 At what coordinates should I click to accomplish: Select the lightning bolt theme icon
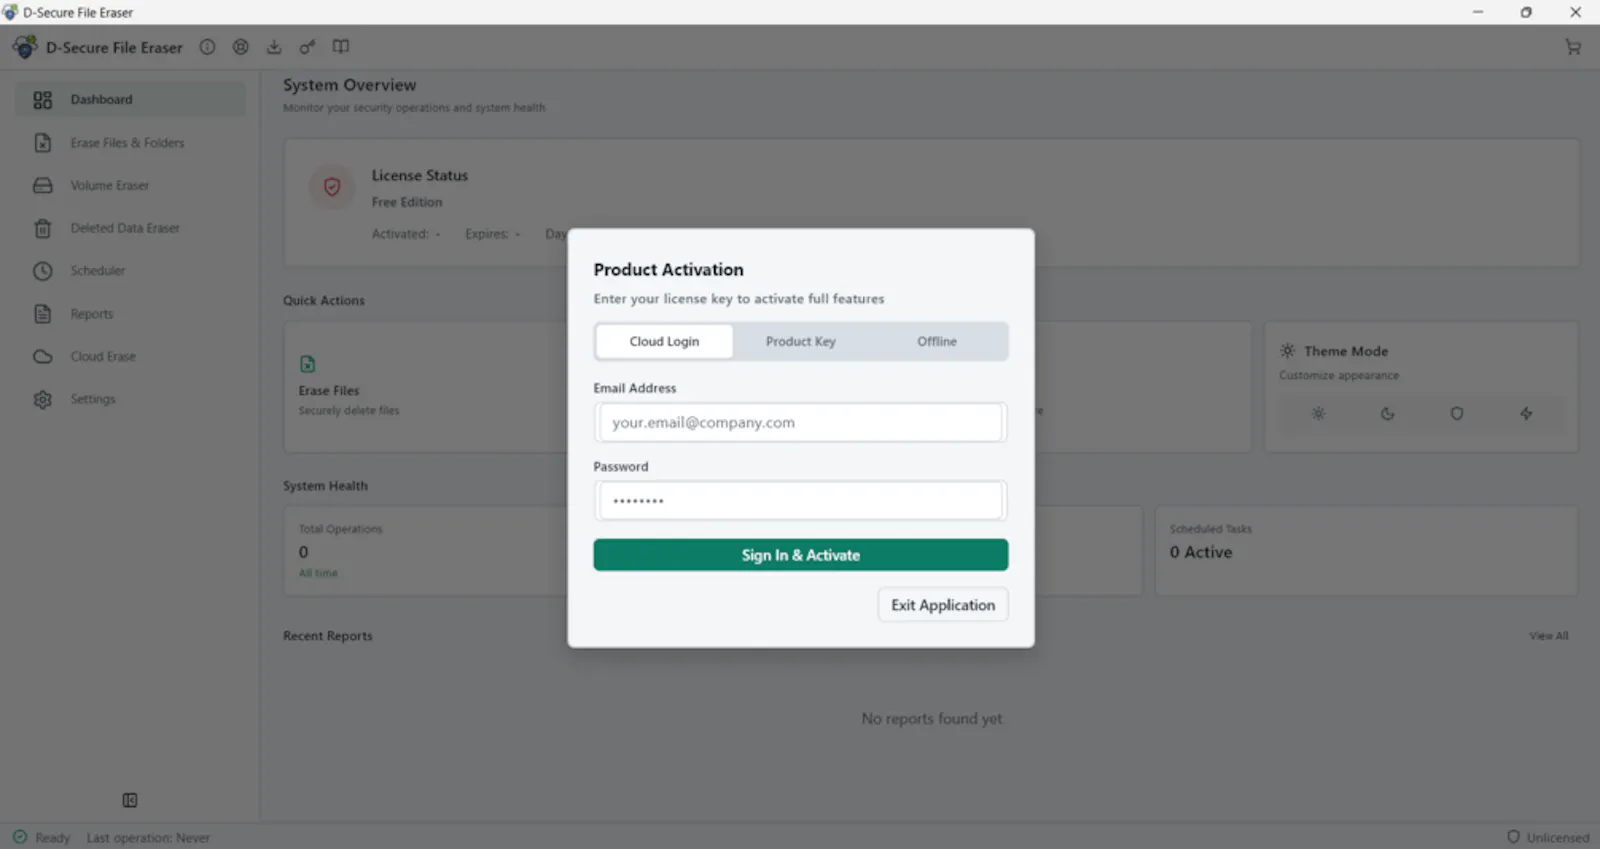tap(1526, 414)
